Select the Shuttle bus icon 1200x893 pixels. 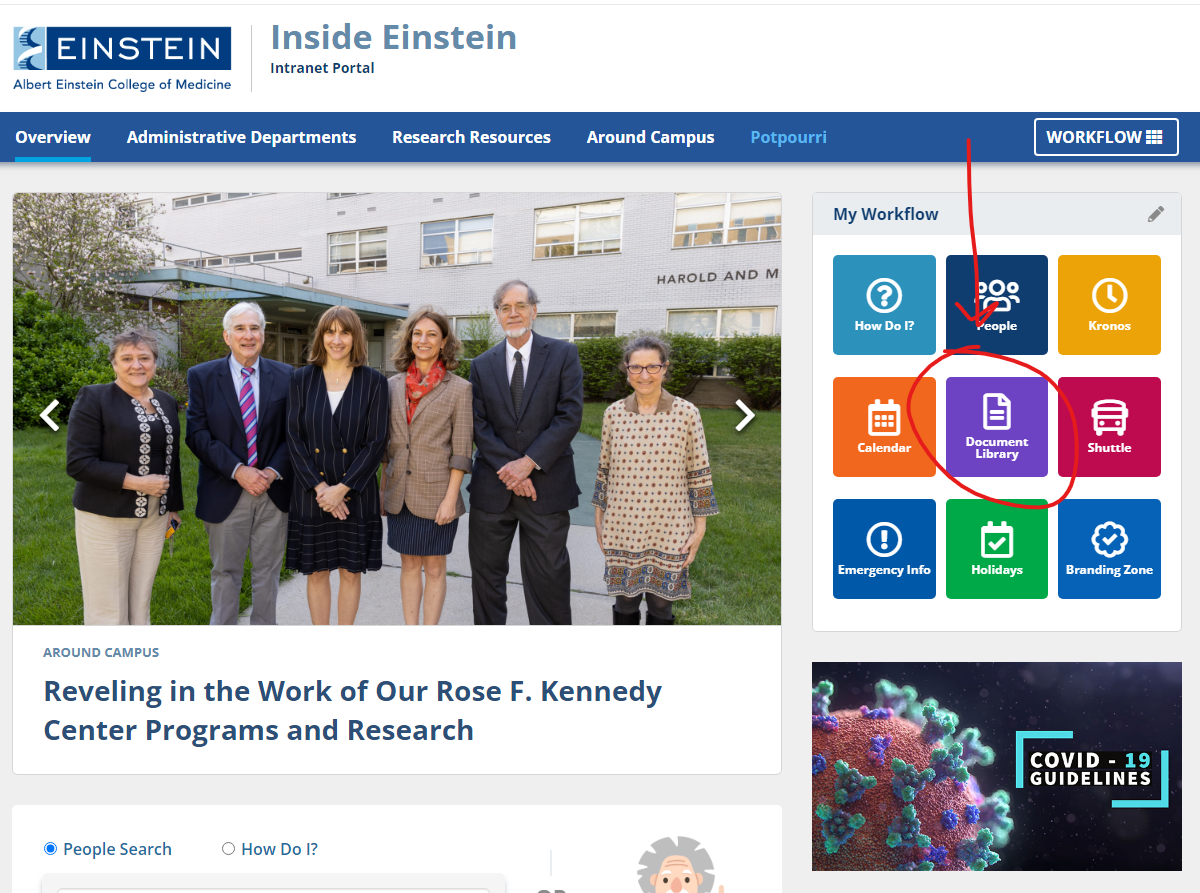[x=1109, y=426]
